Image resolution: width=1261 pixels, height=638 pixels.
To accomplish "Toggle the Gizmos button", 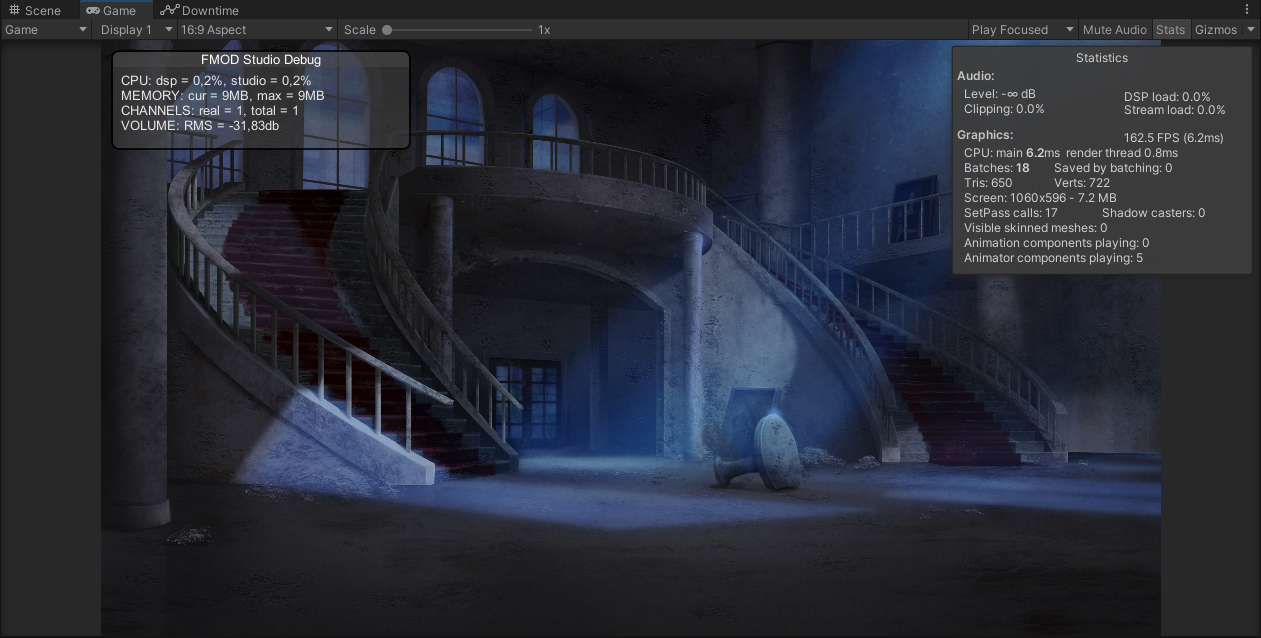I will point(1216,30).
